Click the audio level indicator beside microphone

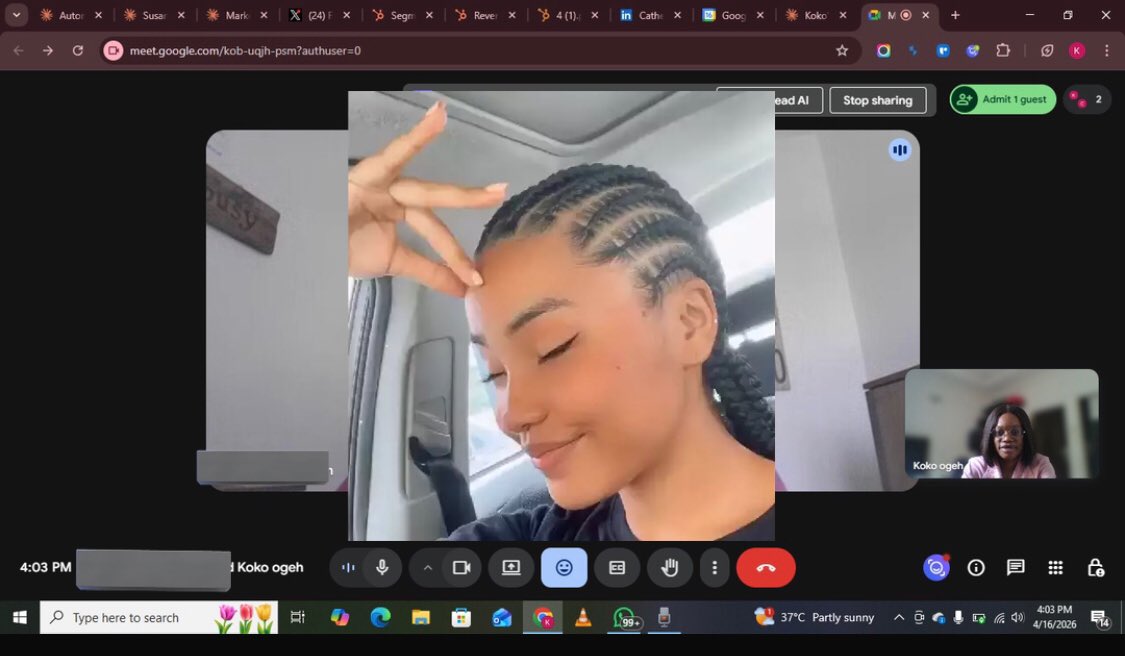tap(348, 568)
